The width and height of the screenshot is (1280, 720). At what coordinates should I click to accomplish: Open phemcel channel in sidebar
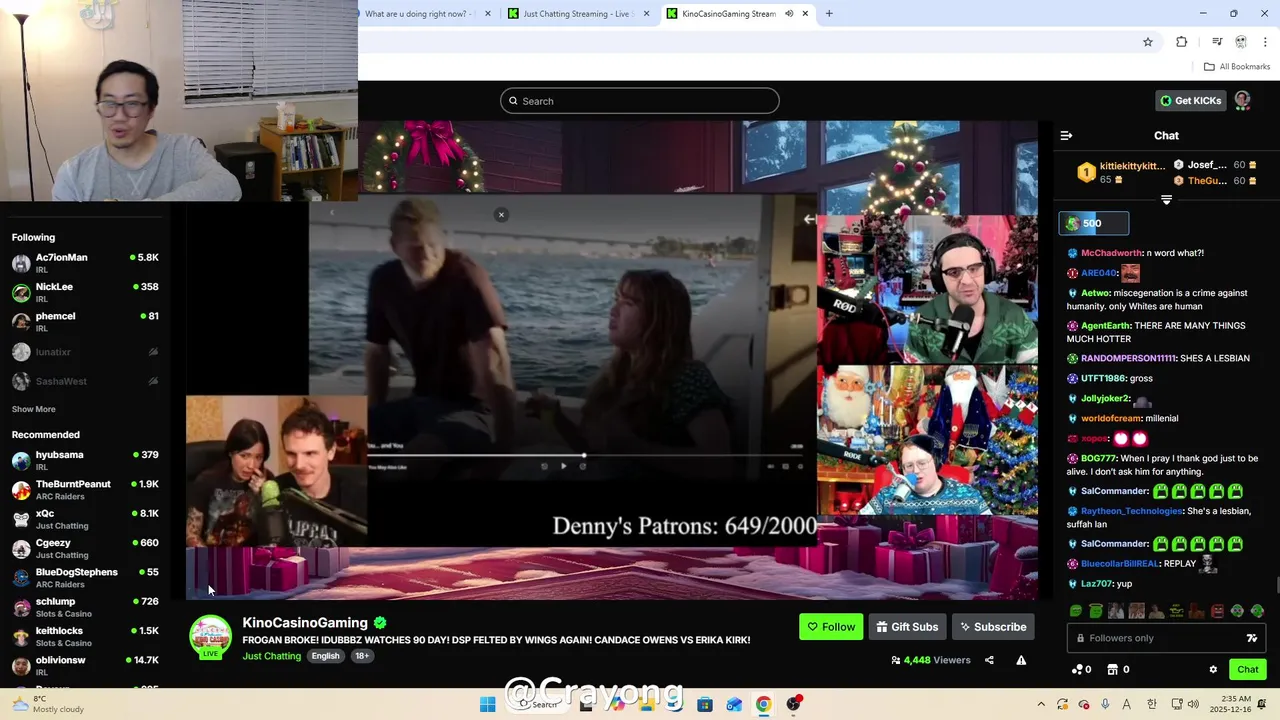pos(85,321)
